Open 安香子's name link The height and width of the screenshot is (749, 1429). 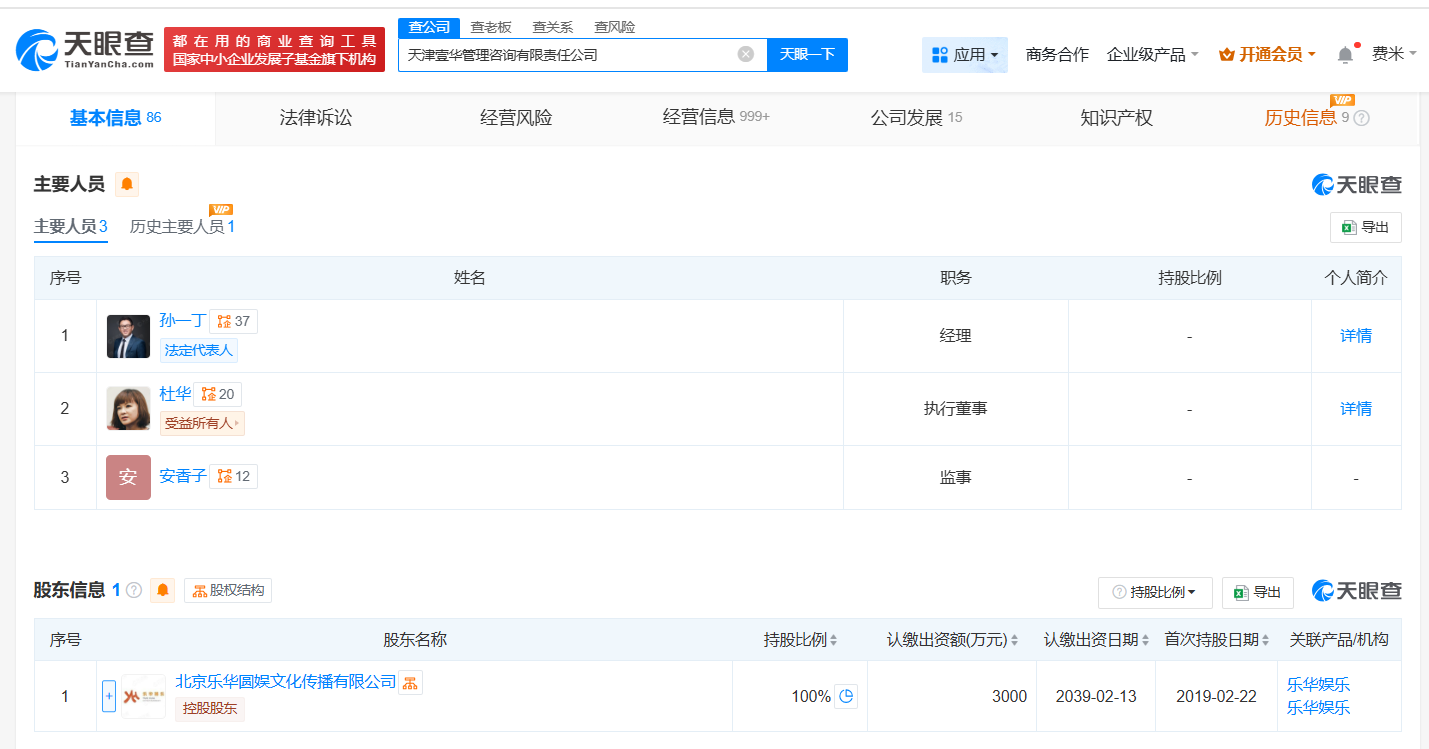(x=183, y=476)
